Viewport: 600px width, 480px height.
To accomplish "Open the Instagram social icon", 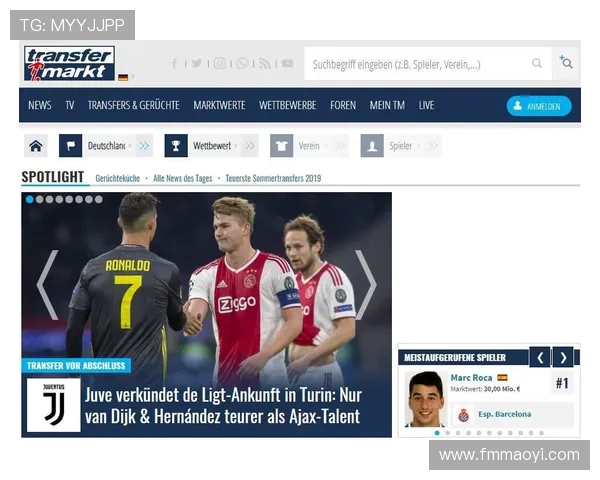I will [x=219, y=63].
